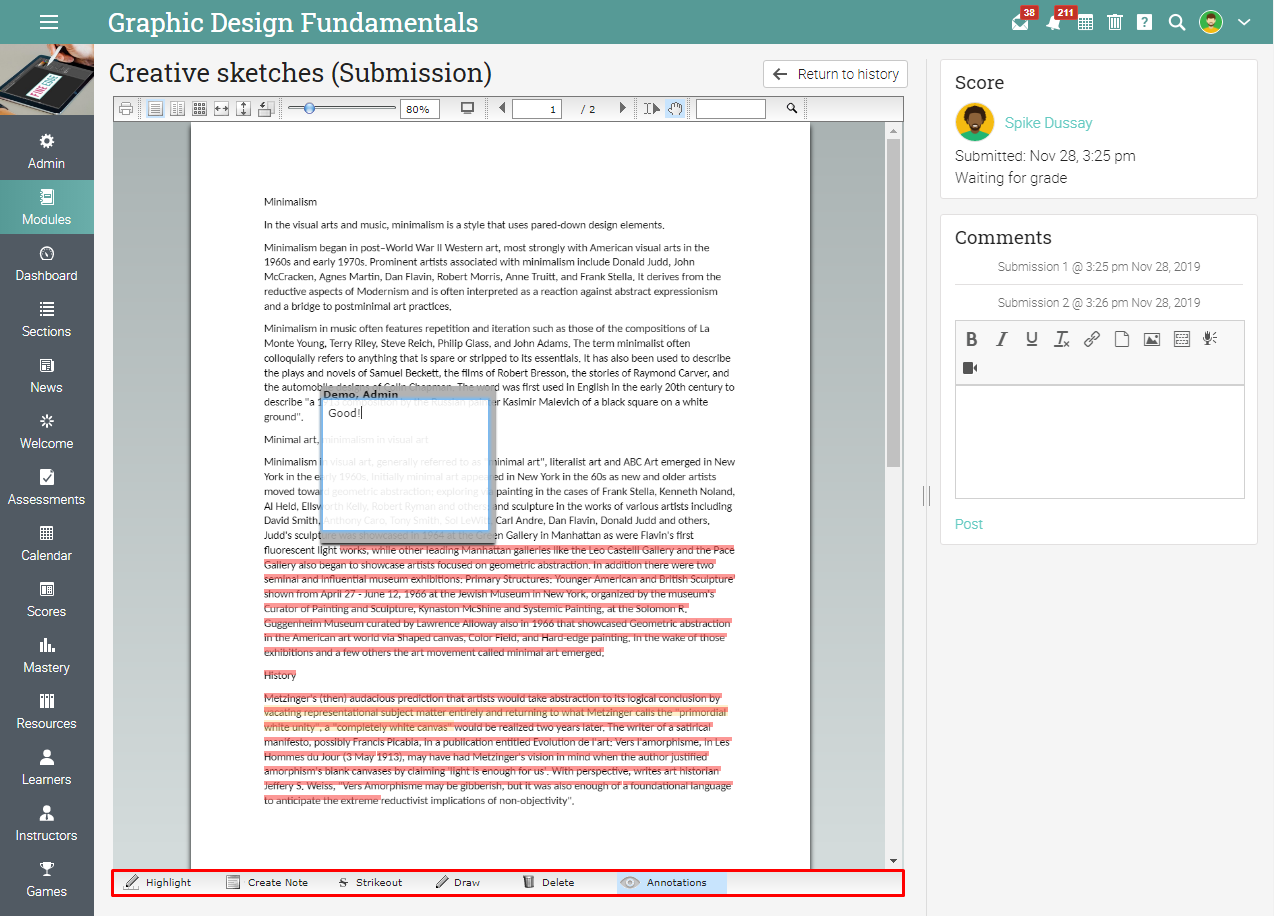
Task: Record video using the camera icon
Action: click(x=970, y=368)
